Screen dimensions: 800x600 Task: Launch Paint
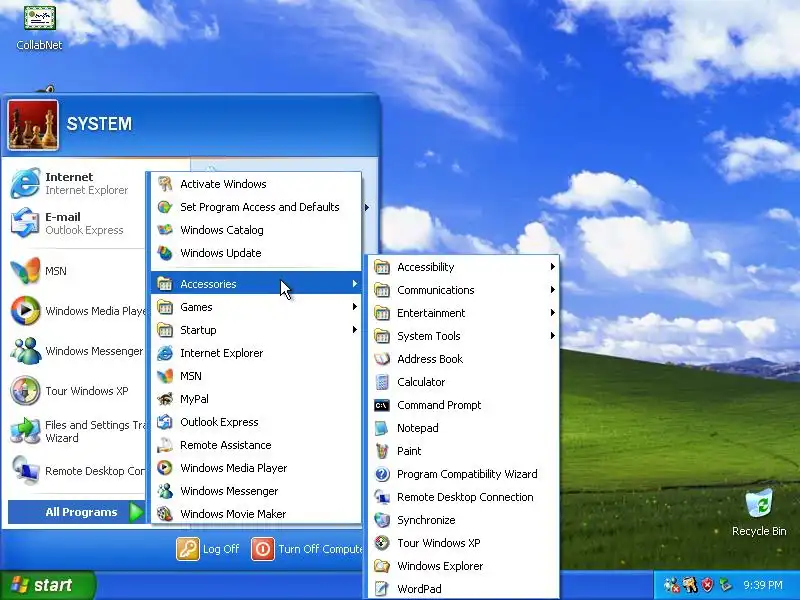(x=463, y=451)
